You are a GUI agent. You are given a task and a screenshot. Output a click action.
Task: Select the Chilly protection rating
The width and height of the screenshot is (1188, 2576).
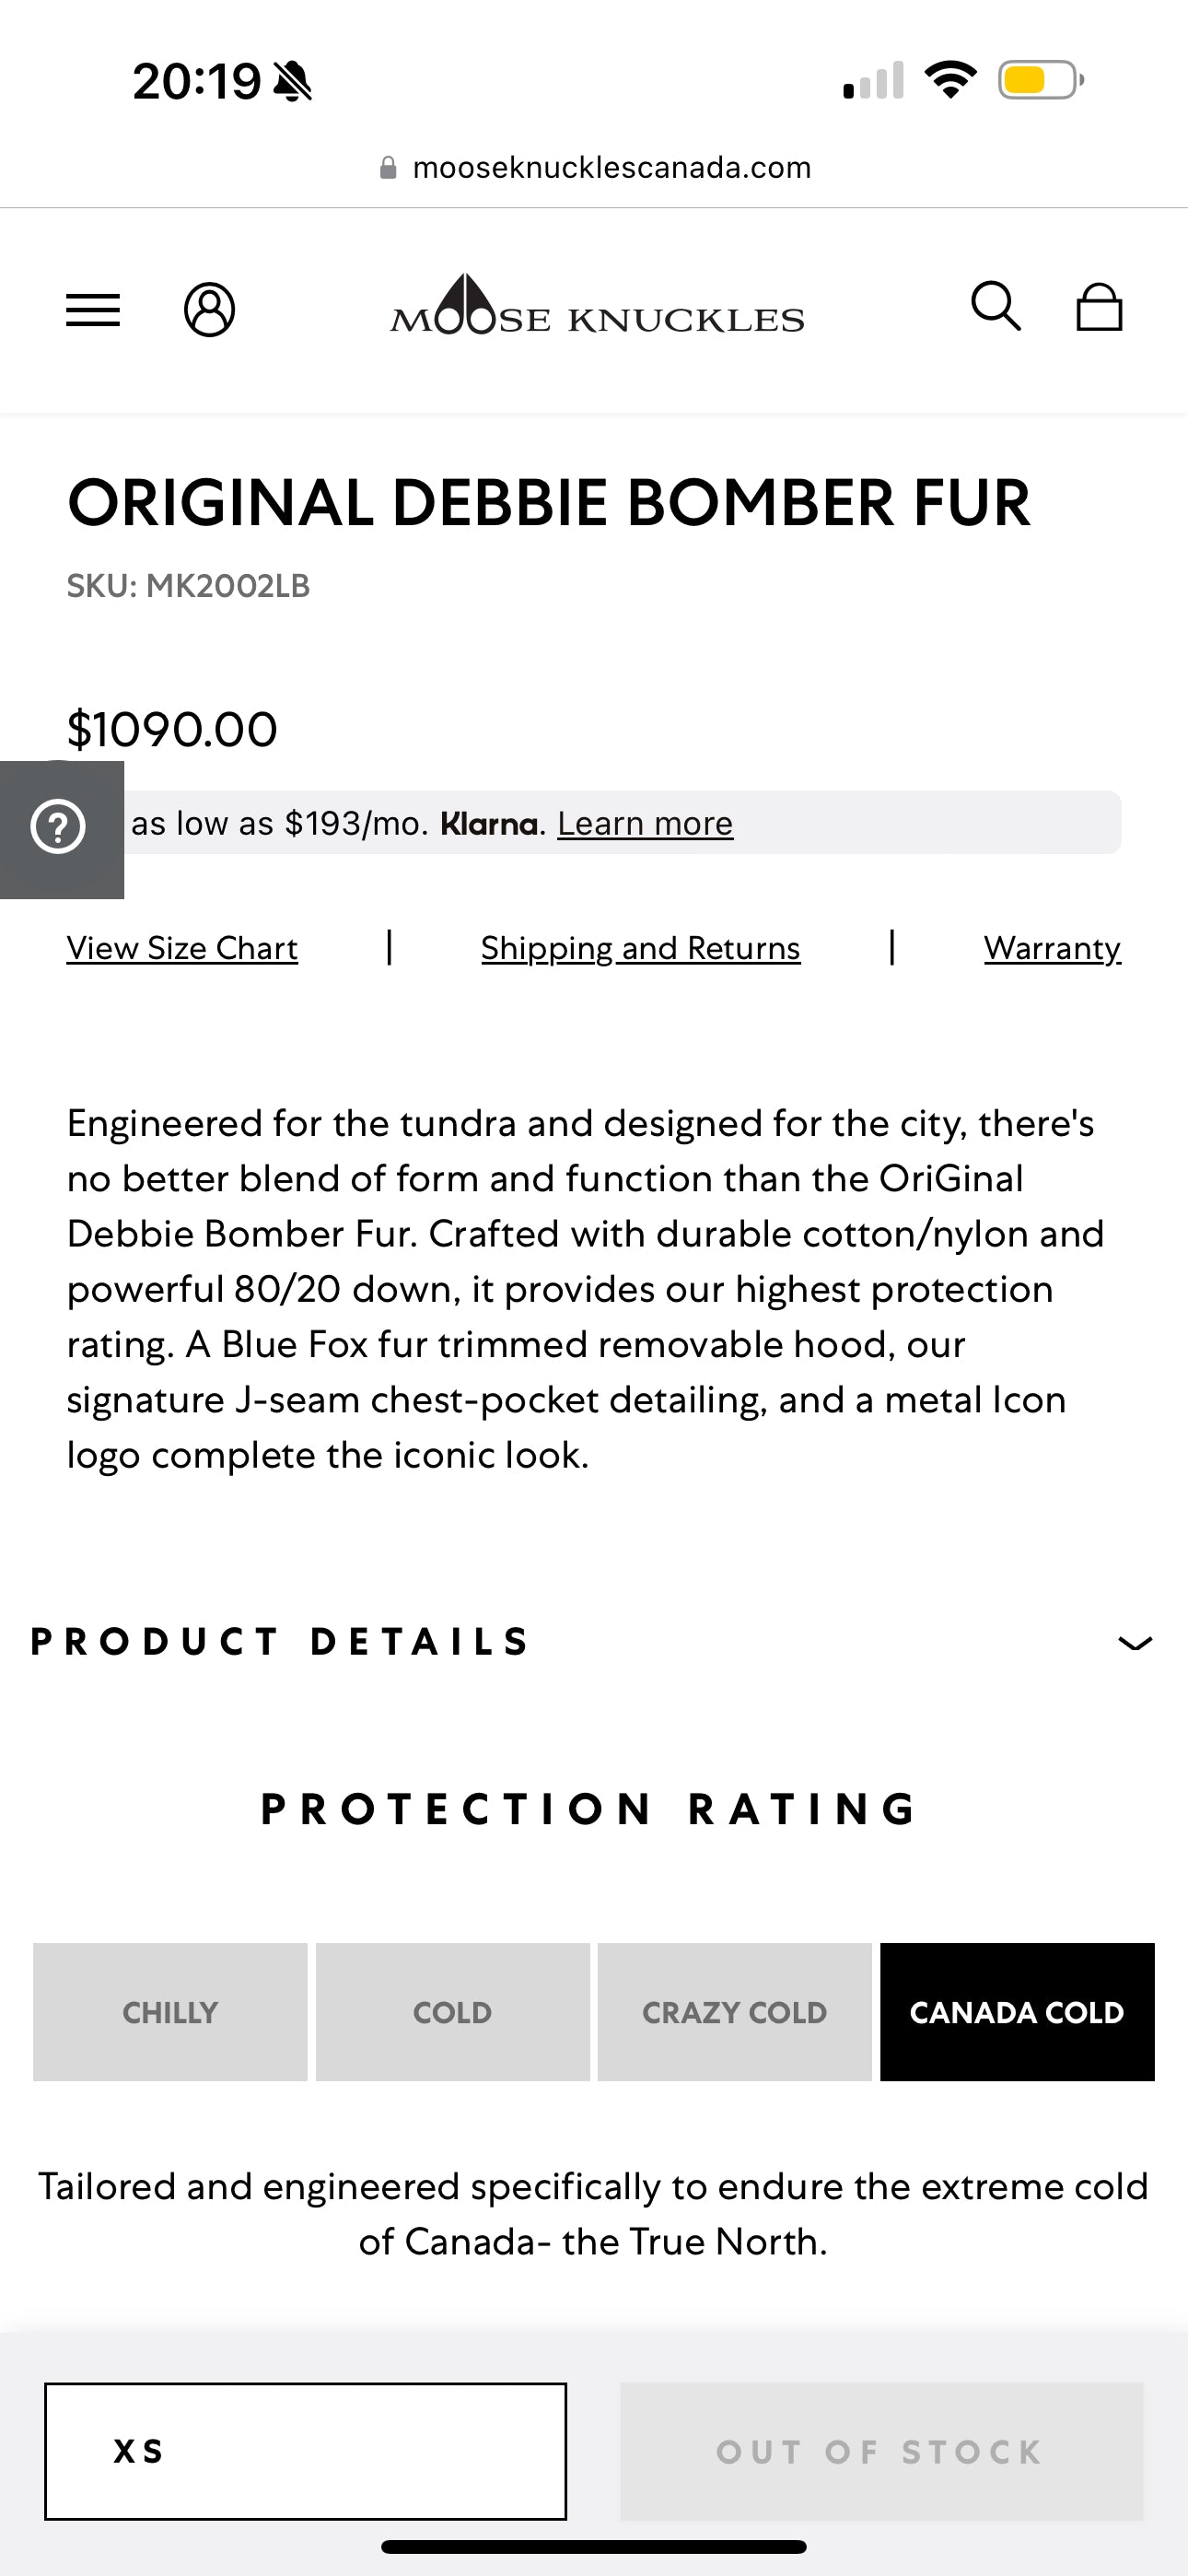coord(170,2012)
